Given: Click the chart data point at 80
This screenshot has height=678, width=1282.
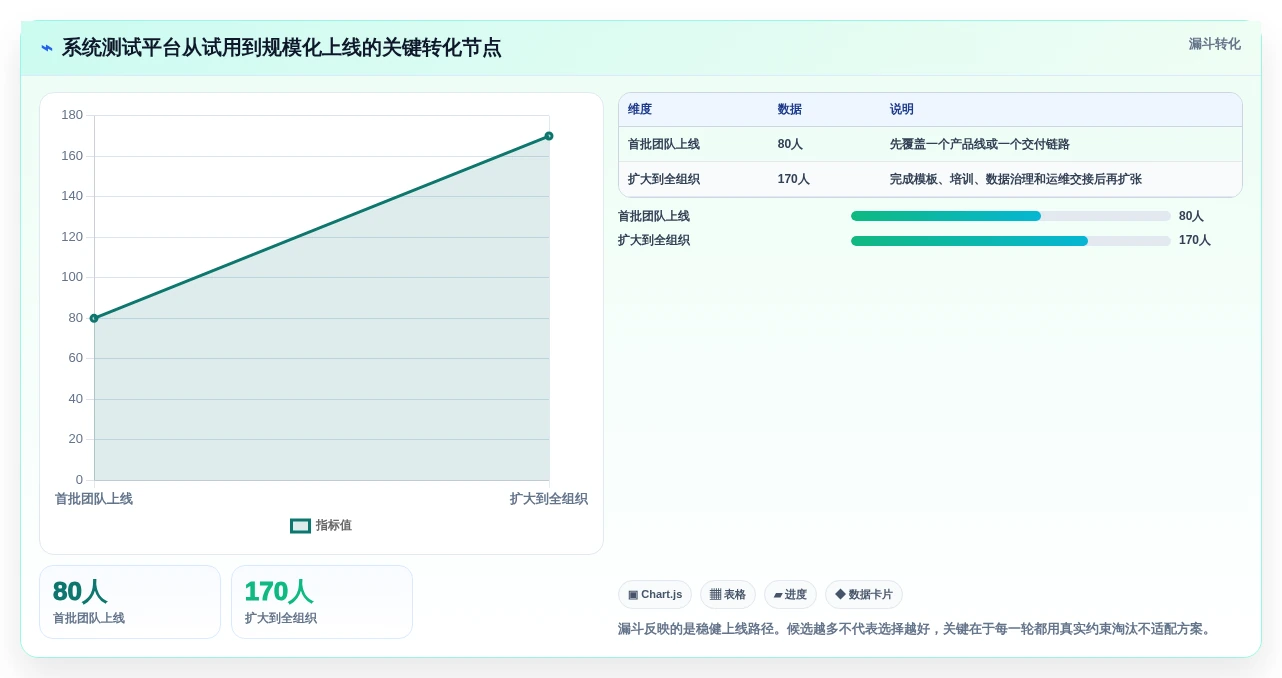Looking at the screenshot, I should (94, 318).
